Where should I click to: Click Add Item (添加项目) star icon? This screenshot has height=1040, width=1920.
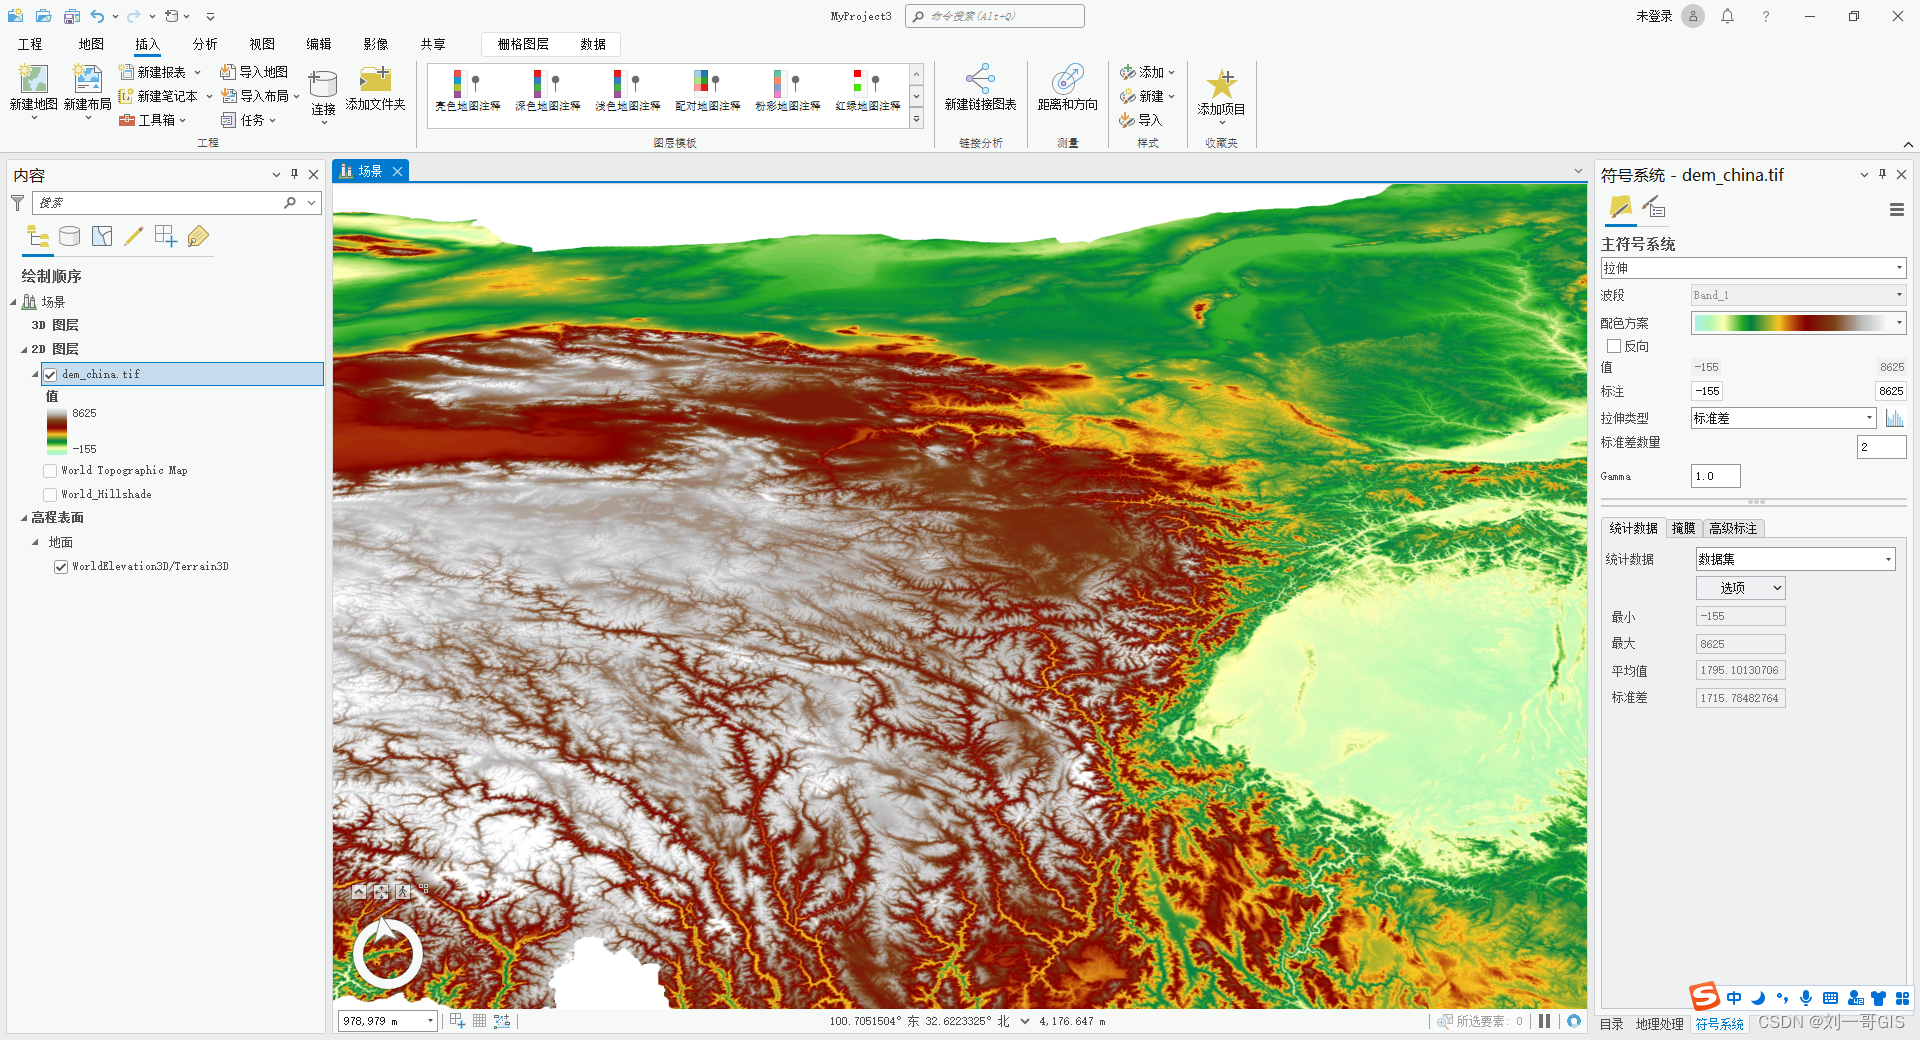click(x=1221, y=83)
